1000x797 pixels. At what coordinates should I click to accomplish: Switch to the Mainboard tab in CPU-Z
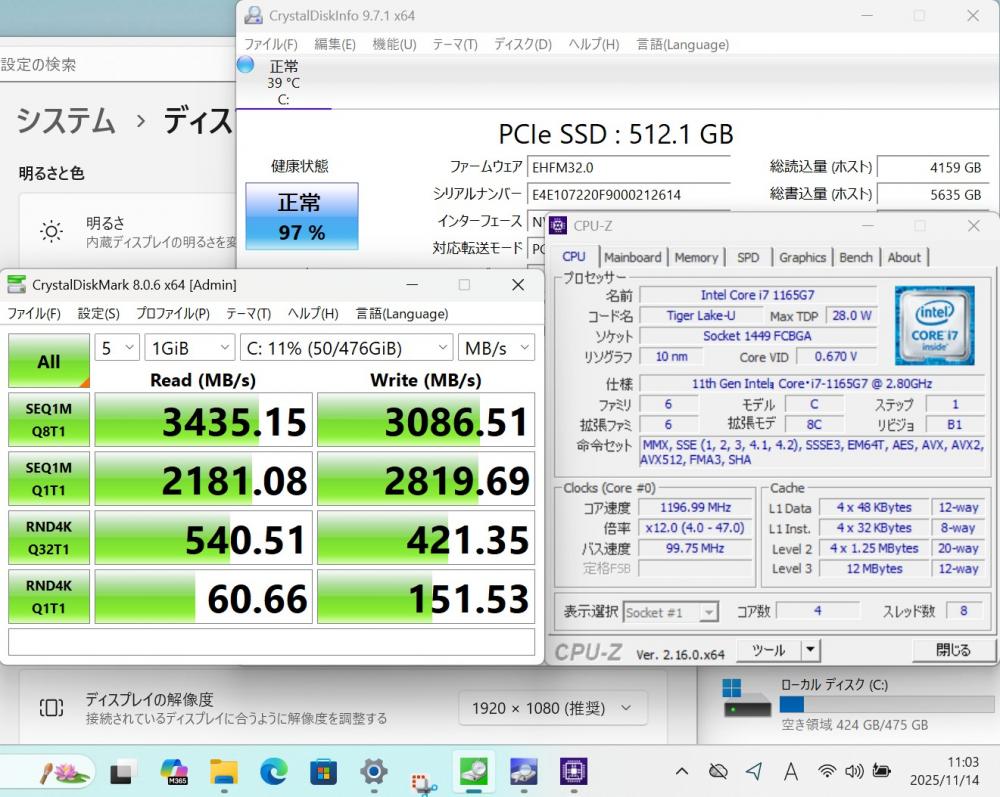point(632,257)
